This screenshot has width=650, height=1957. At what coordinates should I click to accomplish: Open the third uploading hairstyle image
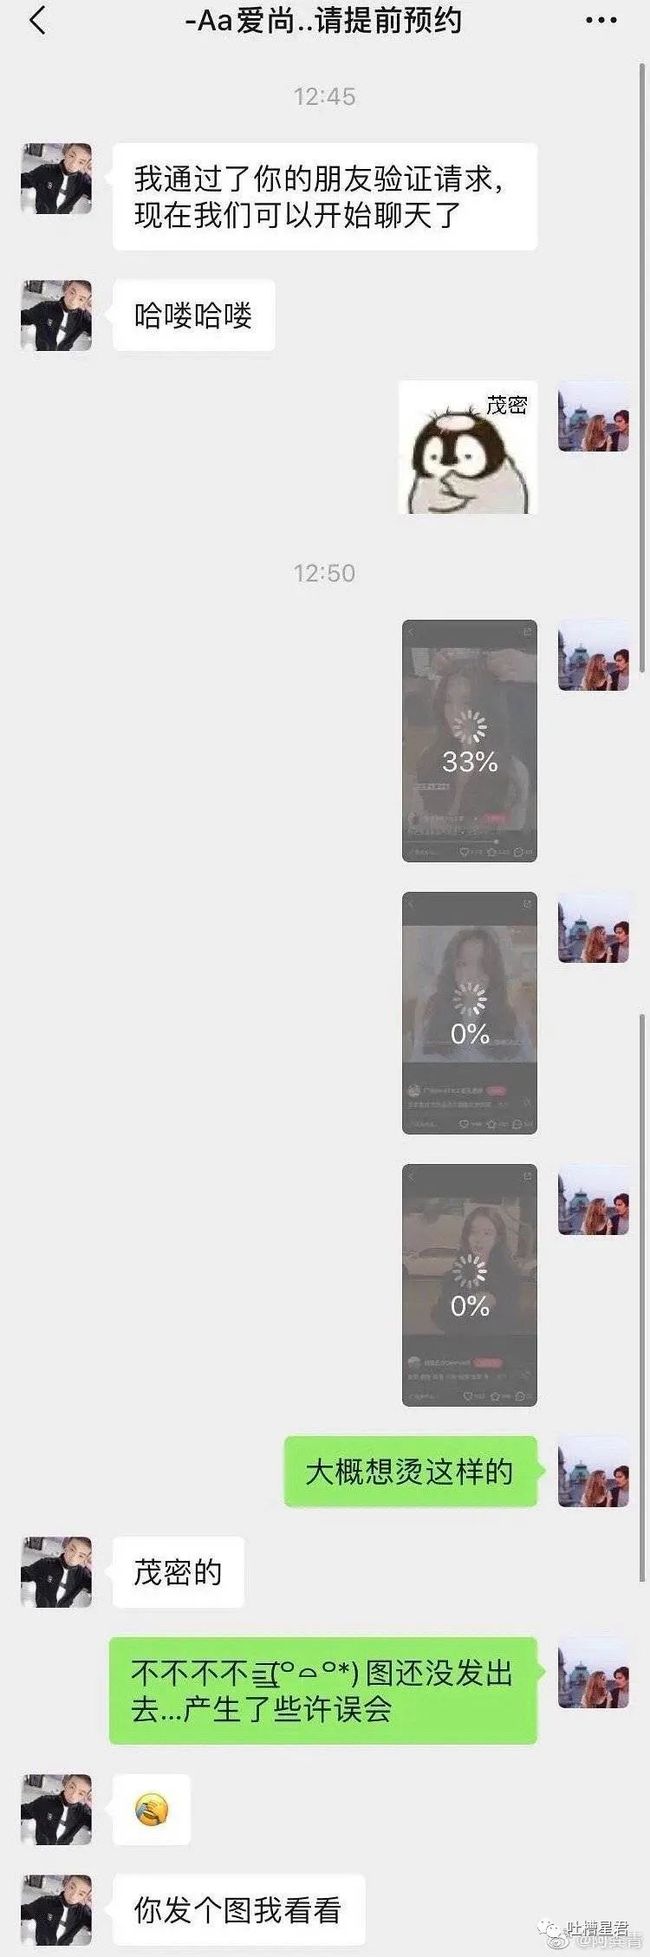click(469, 1285)
